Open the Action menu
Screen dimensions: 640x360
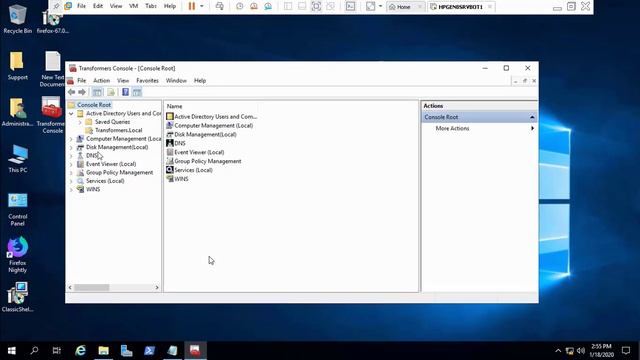tap(101, 81)
